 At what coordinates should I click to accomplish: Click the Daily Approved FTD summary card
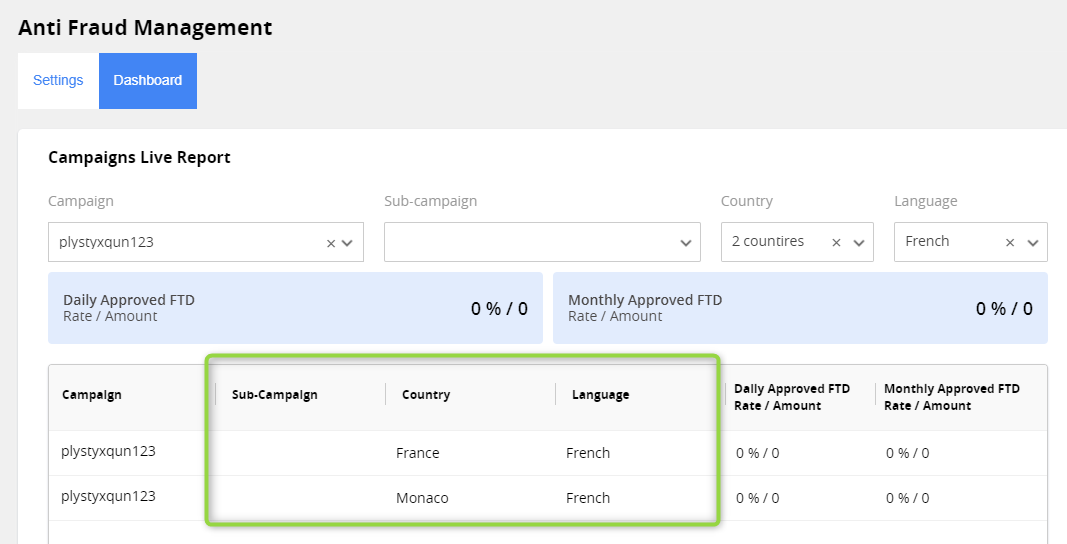coord(295,308)
